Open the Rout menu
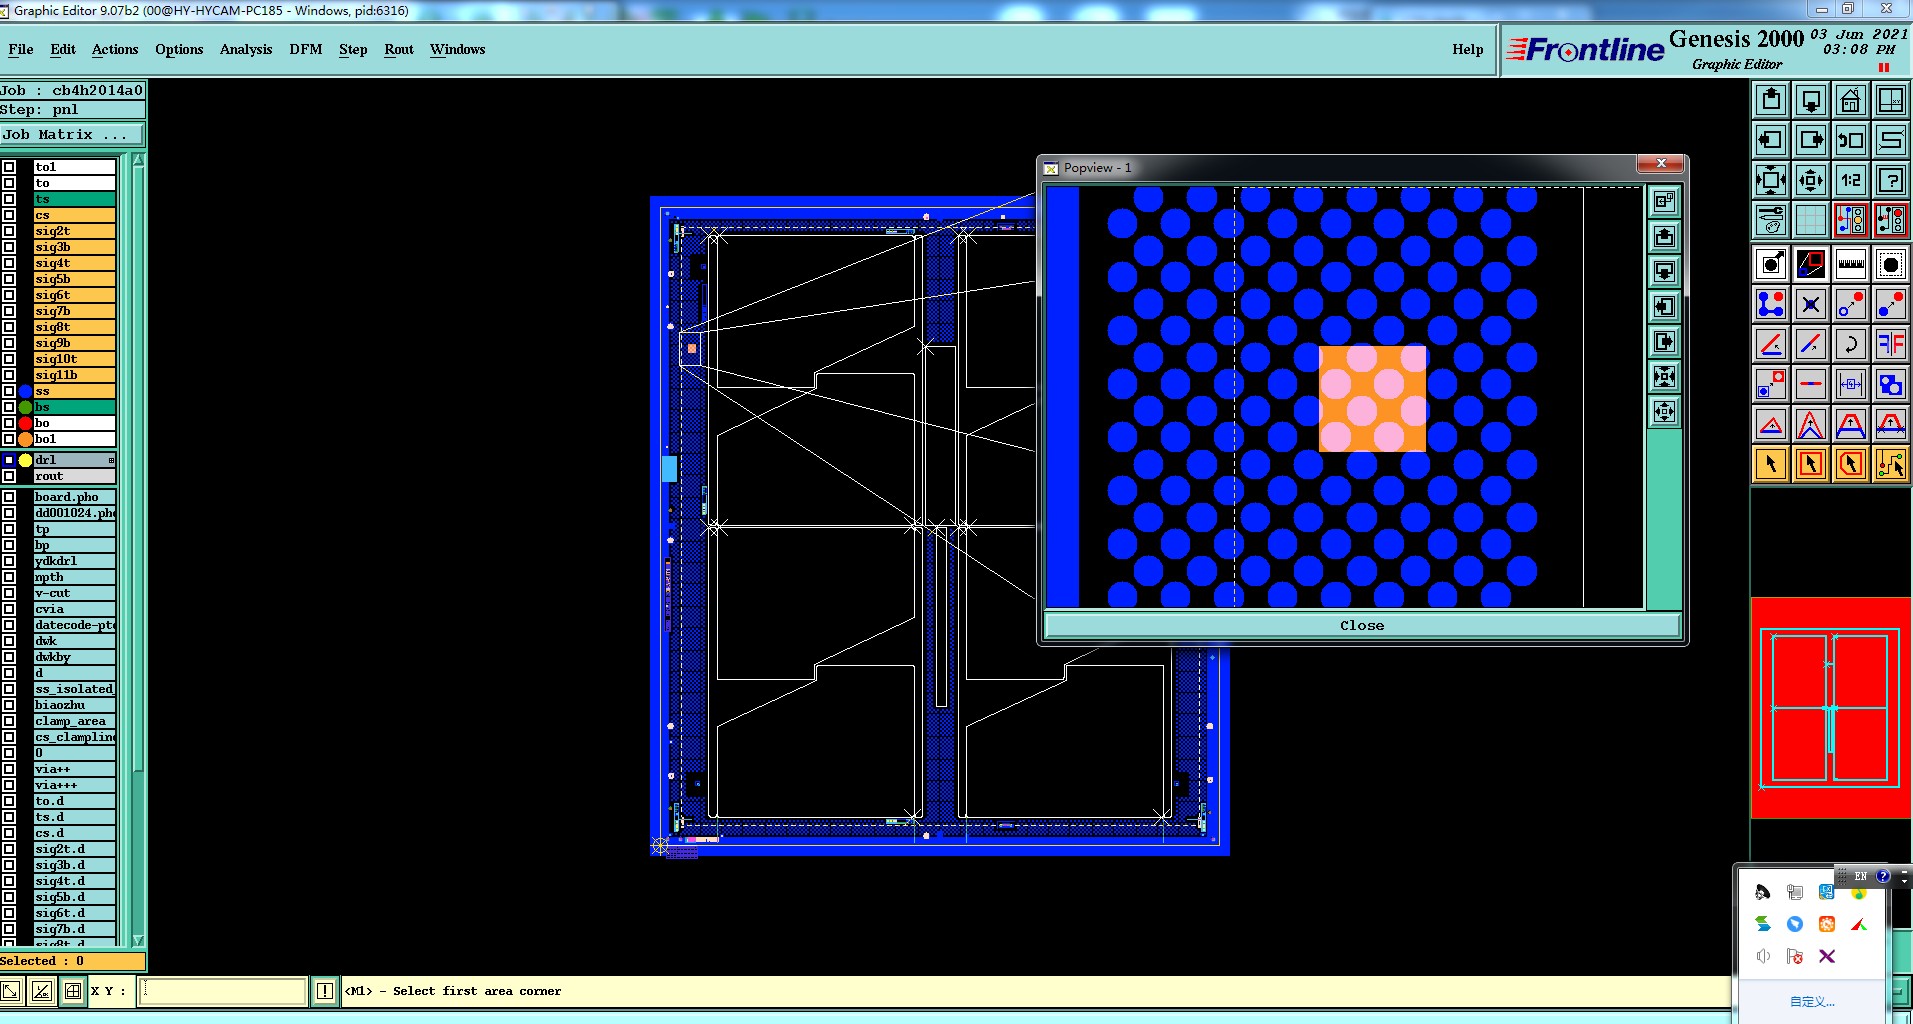Image resolution: width=1913 pixels, height=1024 pixels. 399,49
